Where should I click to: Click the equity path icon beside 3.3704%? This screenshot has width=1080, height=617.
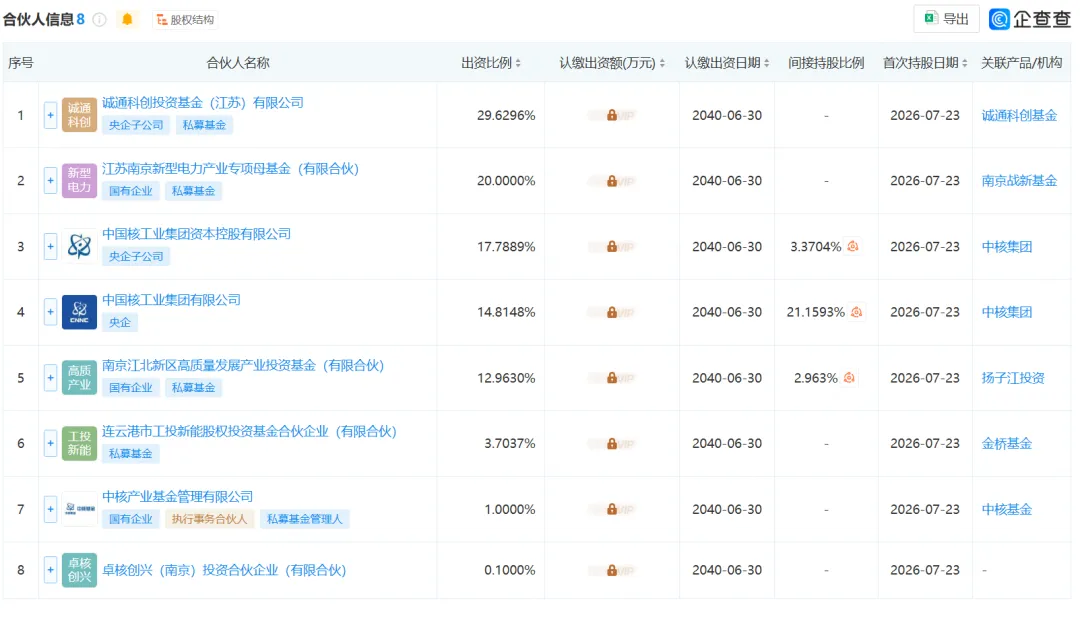(x=853, y=246)
